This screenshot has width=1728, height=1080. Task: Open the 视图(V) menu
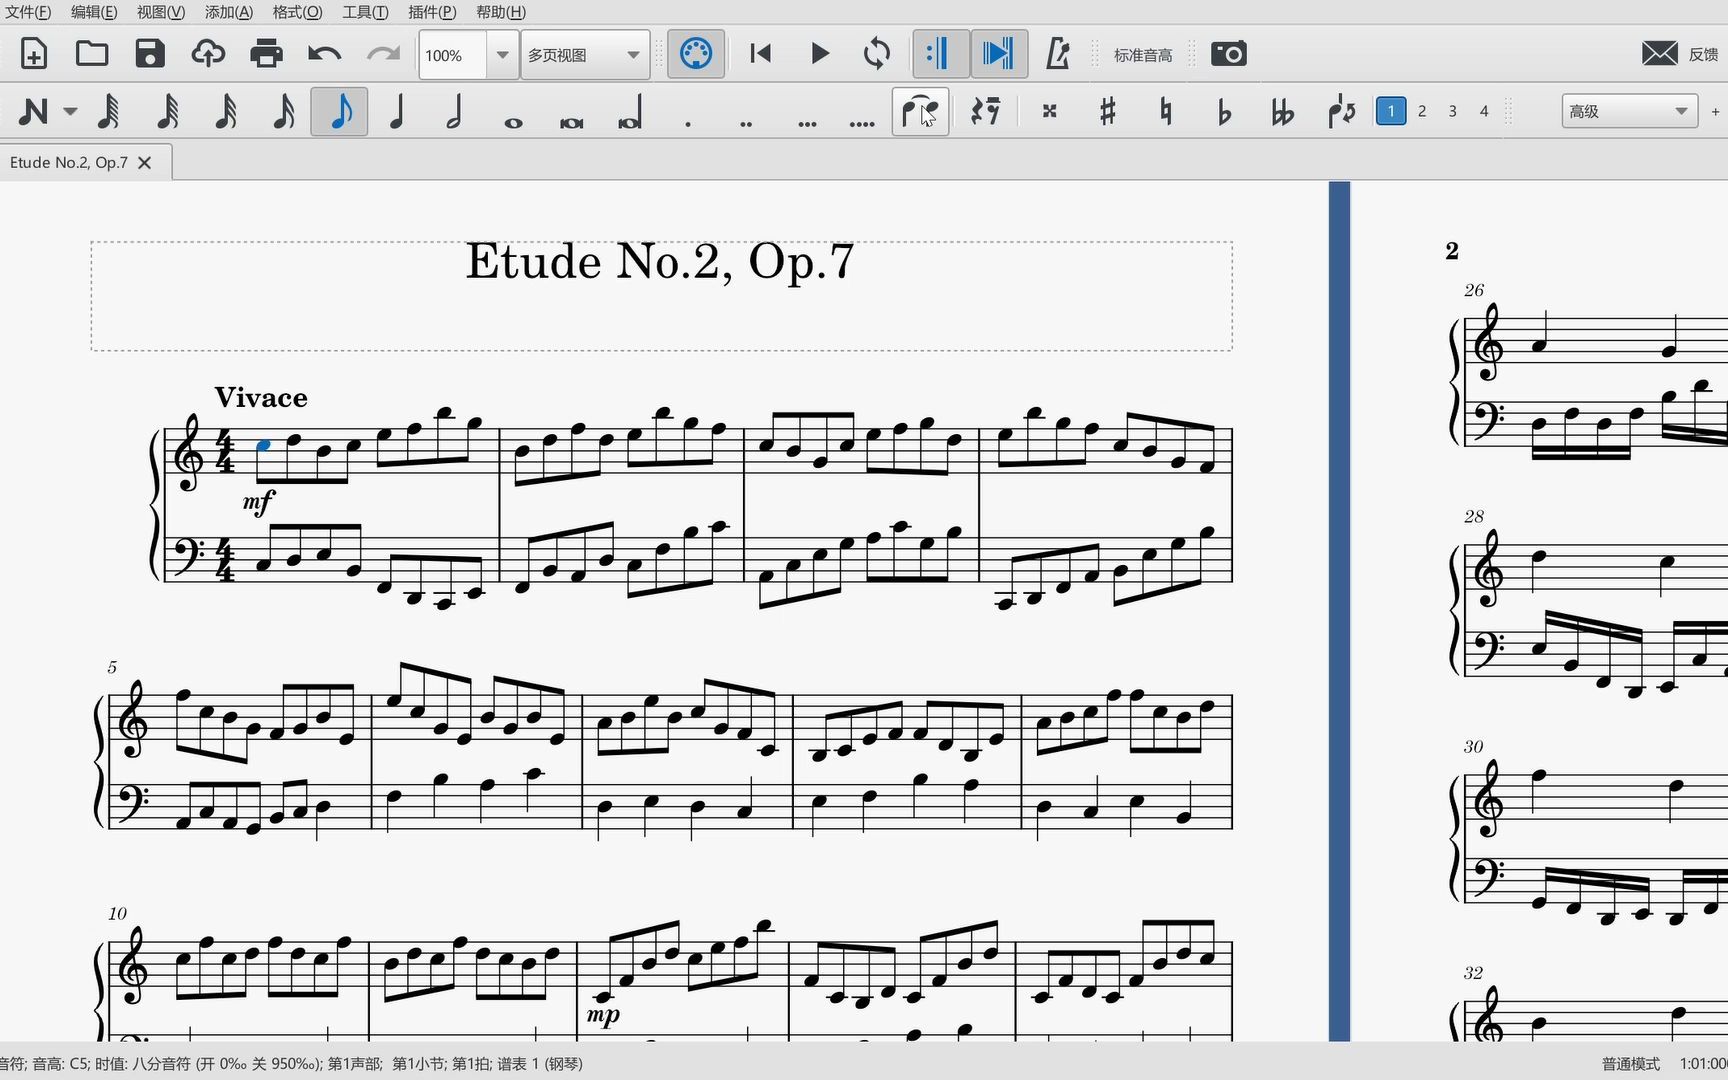(x=161, y=12)
